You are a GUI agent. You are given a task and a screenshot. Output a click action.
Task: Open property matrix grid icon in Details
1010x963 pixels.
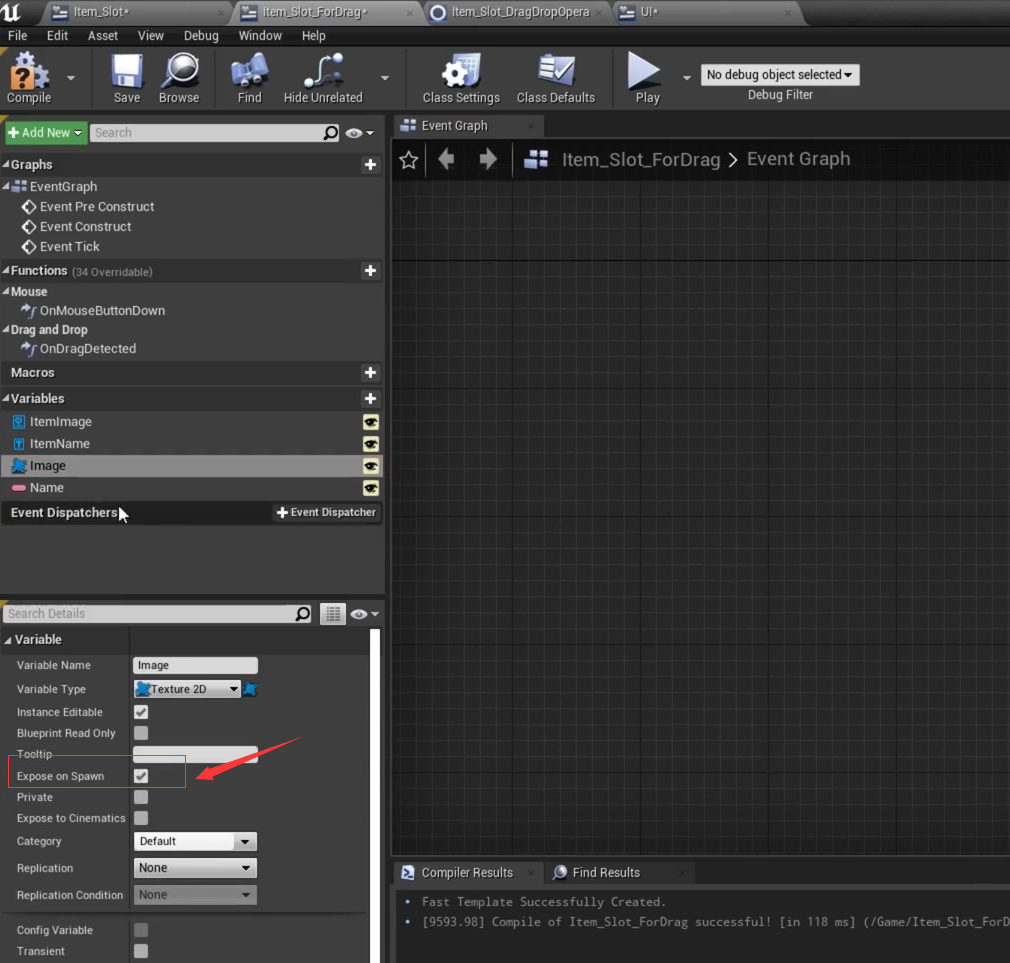[x=332, y=614]
